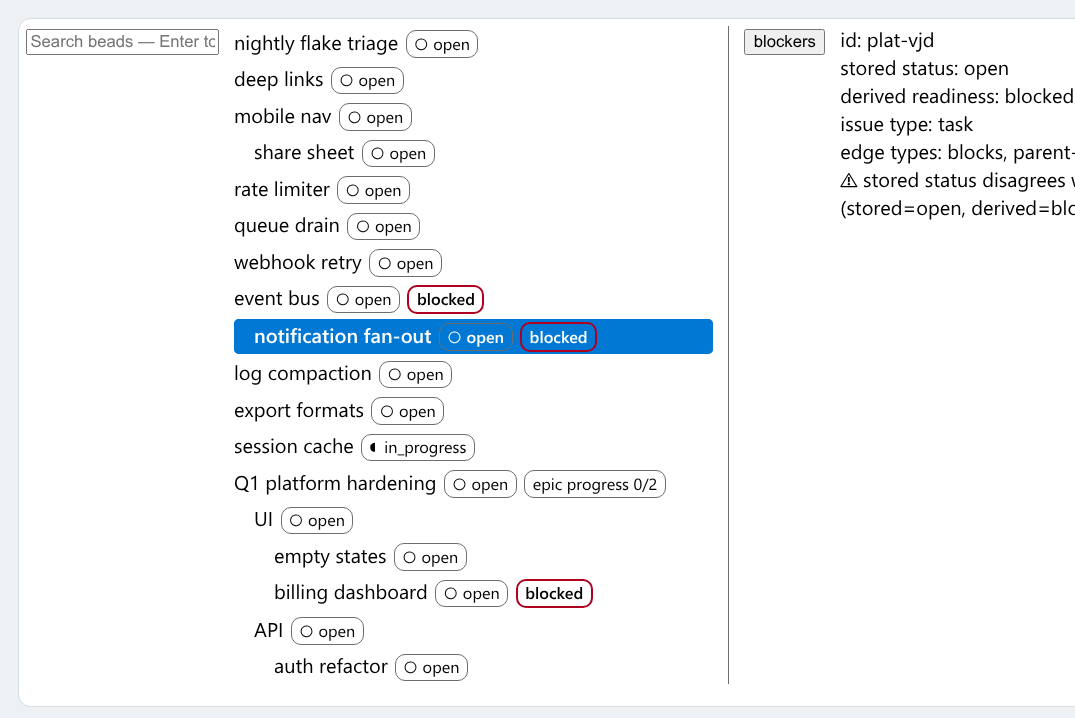Select the mobile nav item
The image size is (1075, 718).
[473, 117]
